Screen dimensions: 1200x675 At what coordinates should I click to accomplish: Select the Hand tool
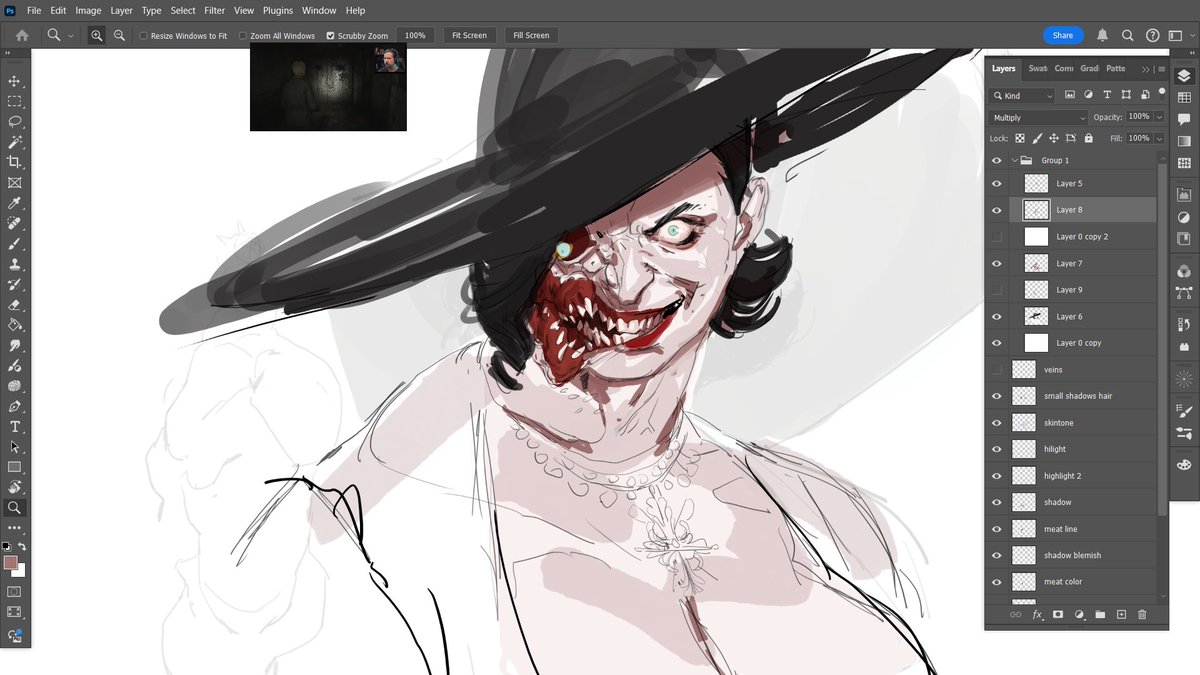click(x=14, y=487)
